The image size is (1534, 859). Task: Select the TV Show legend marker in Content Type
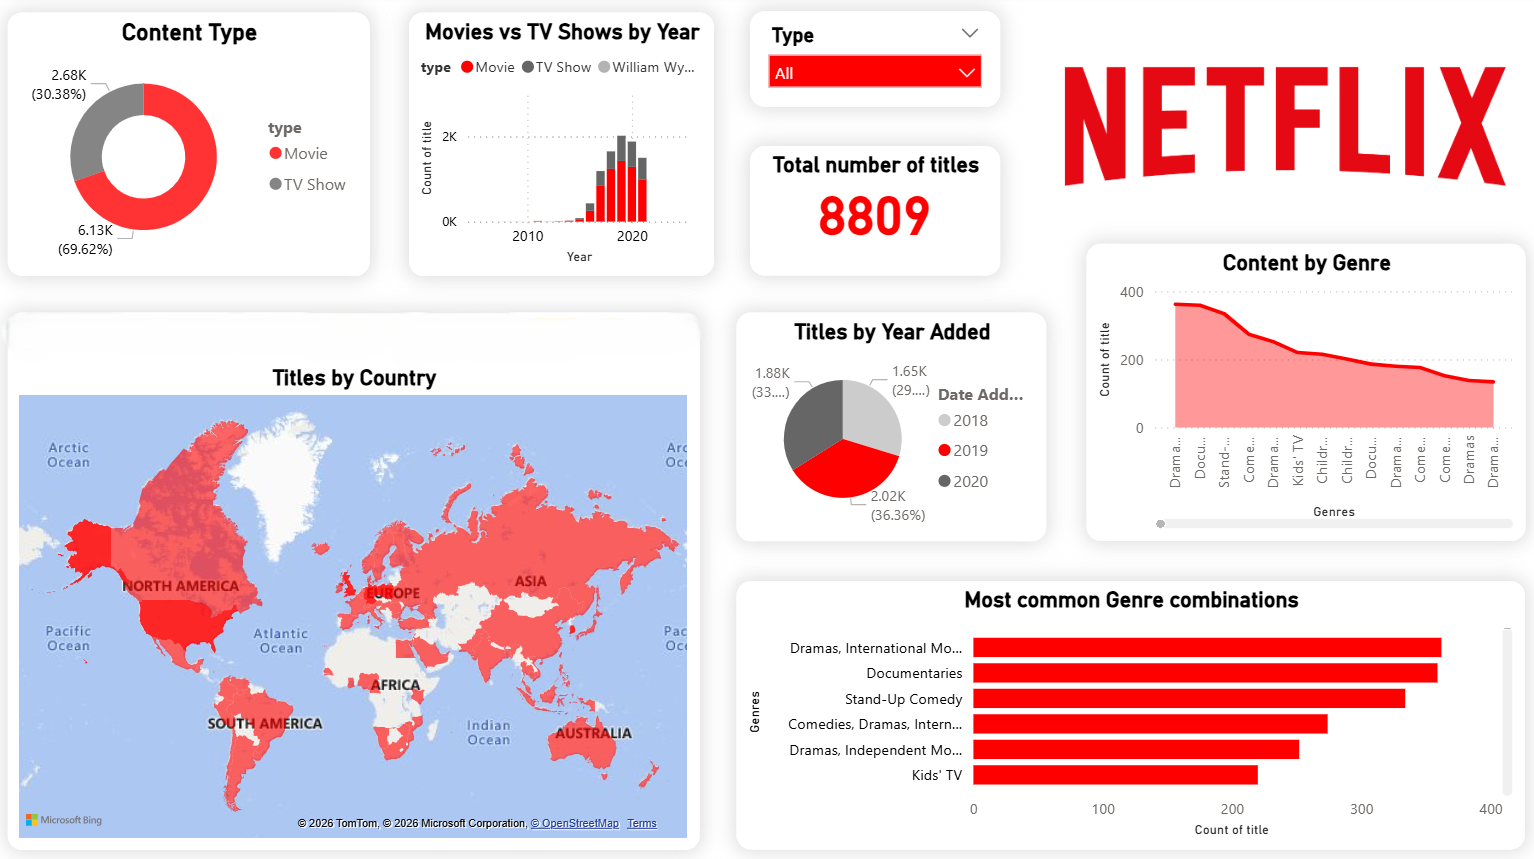pos(275,184)
